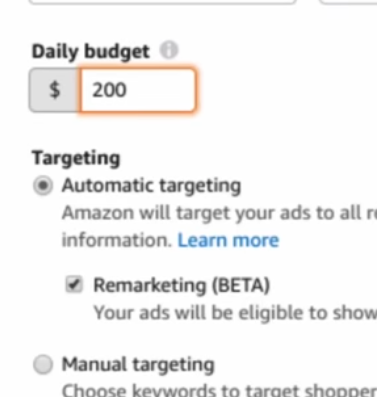Click the Remarketing (BETA) label text

coord(182,285)
